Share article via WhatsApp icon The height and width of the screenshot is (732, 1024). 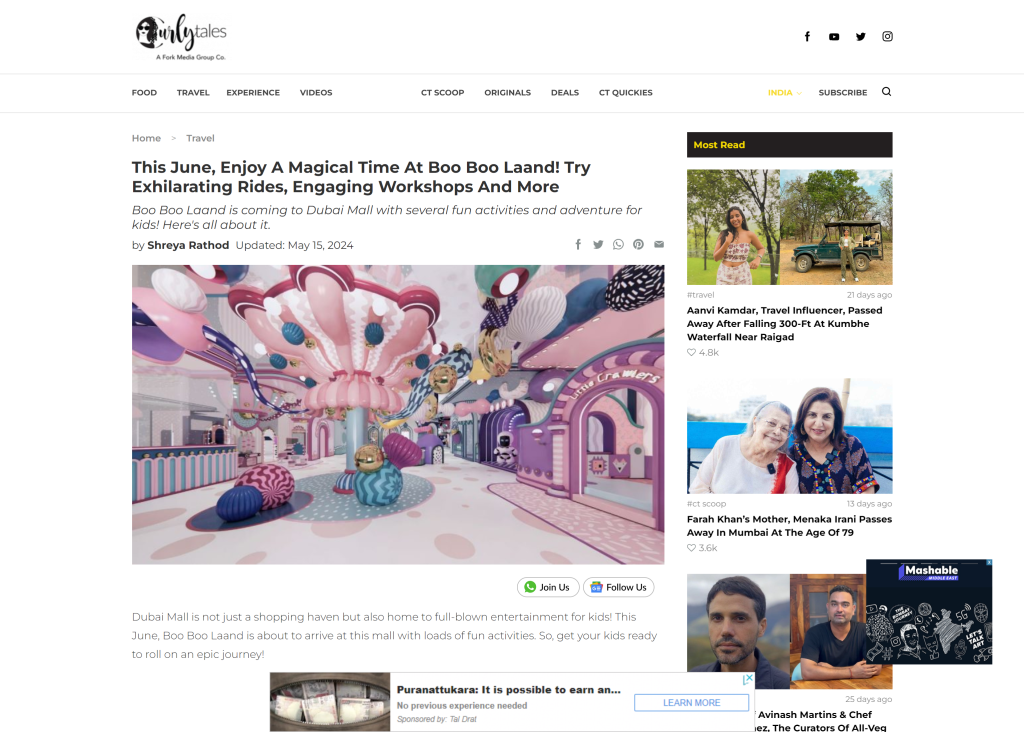[x=618, y=244]
